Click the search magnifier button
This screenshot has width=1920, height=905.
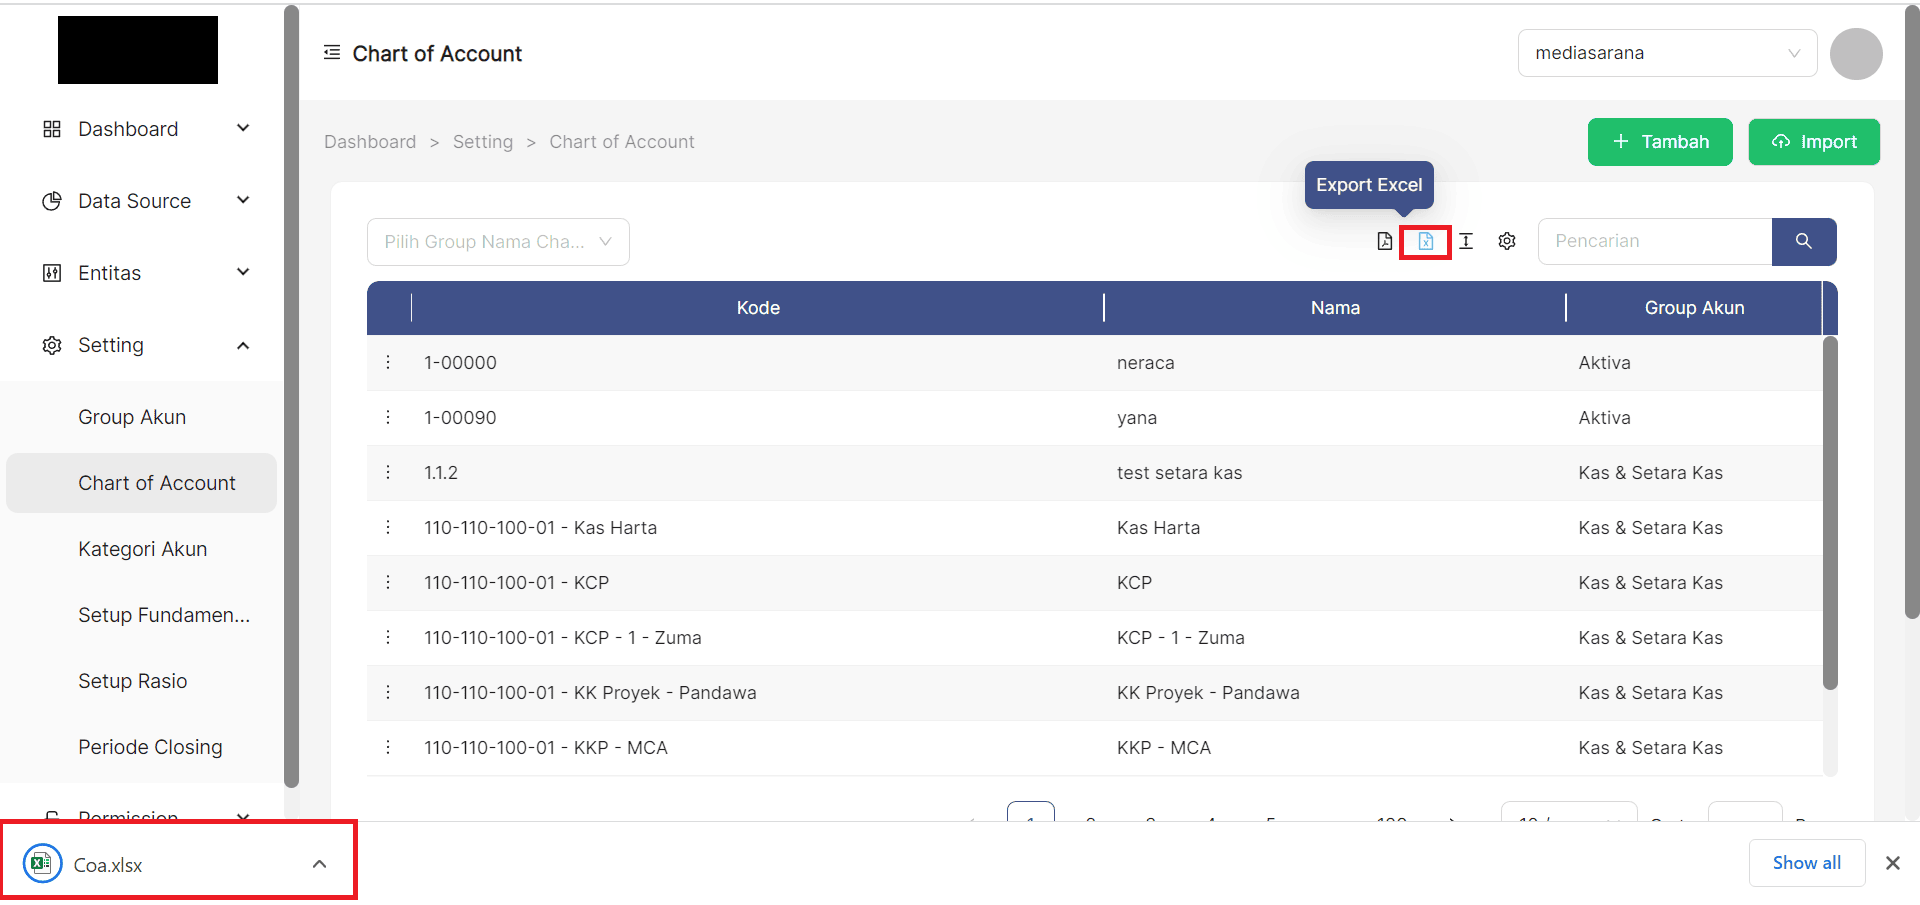pyautogui.click(x=1803, y=241)
